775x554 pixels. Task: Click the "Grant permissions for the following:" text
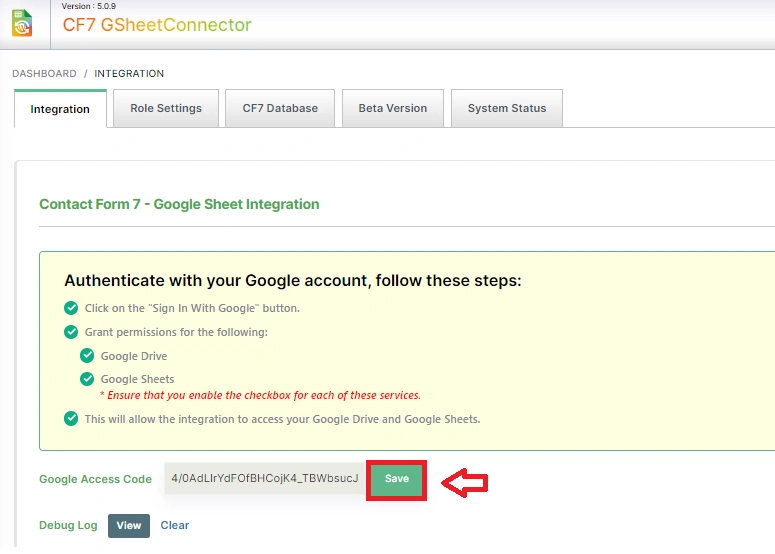pos(176,332)
